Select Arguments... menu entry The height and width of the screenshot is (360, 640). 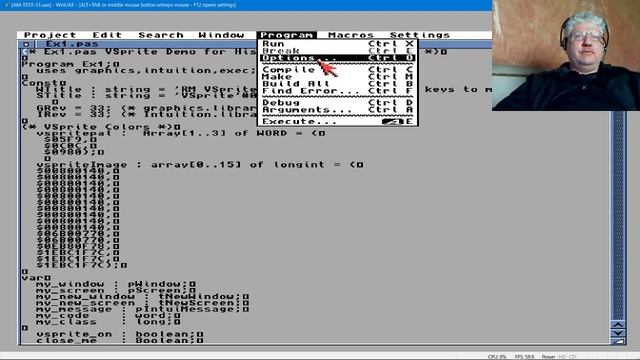(x=338, y=110)
